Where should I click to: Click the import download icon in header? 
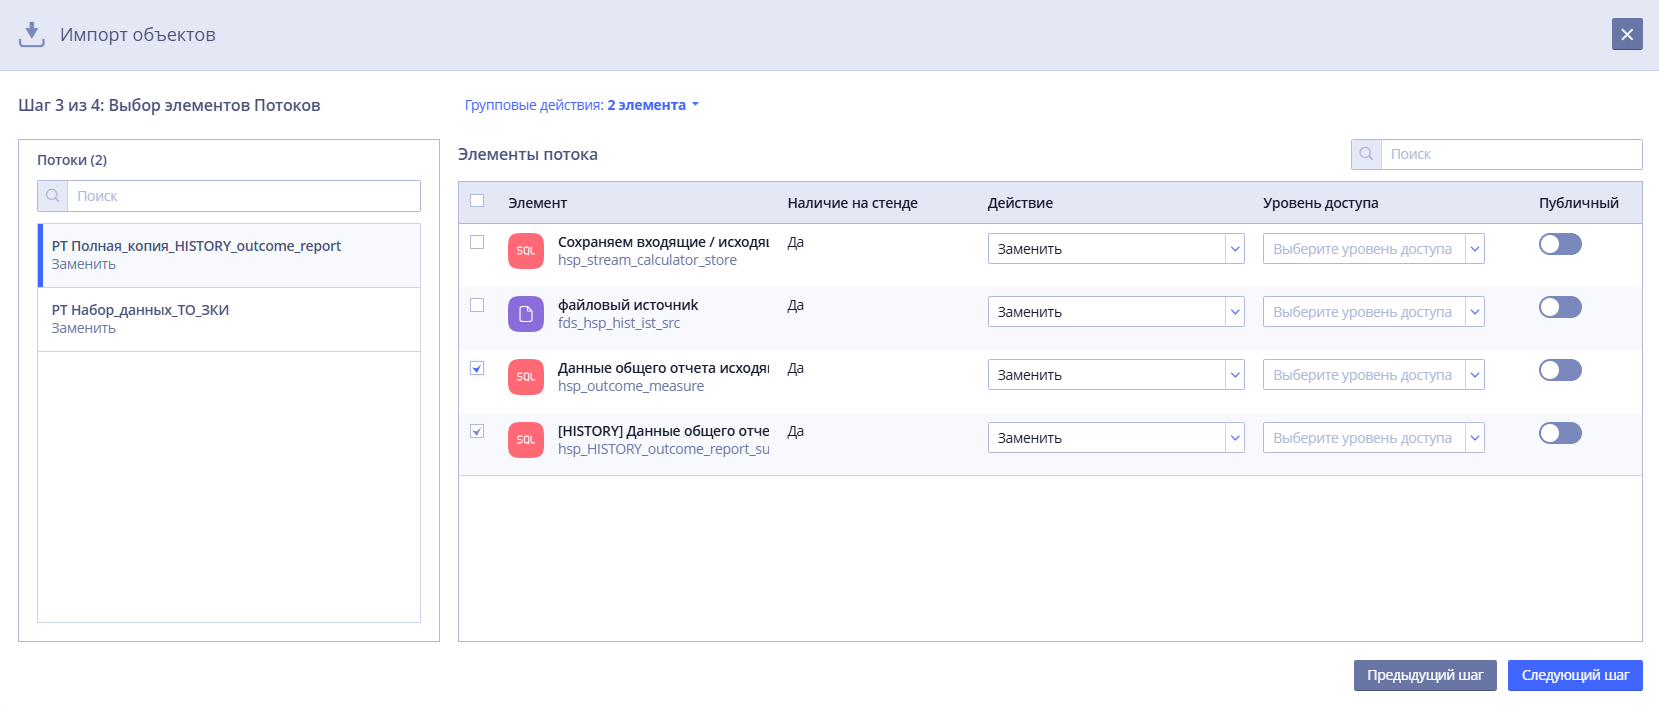[32, 35]
